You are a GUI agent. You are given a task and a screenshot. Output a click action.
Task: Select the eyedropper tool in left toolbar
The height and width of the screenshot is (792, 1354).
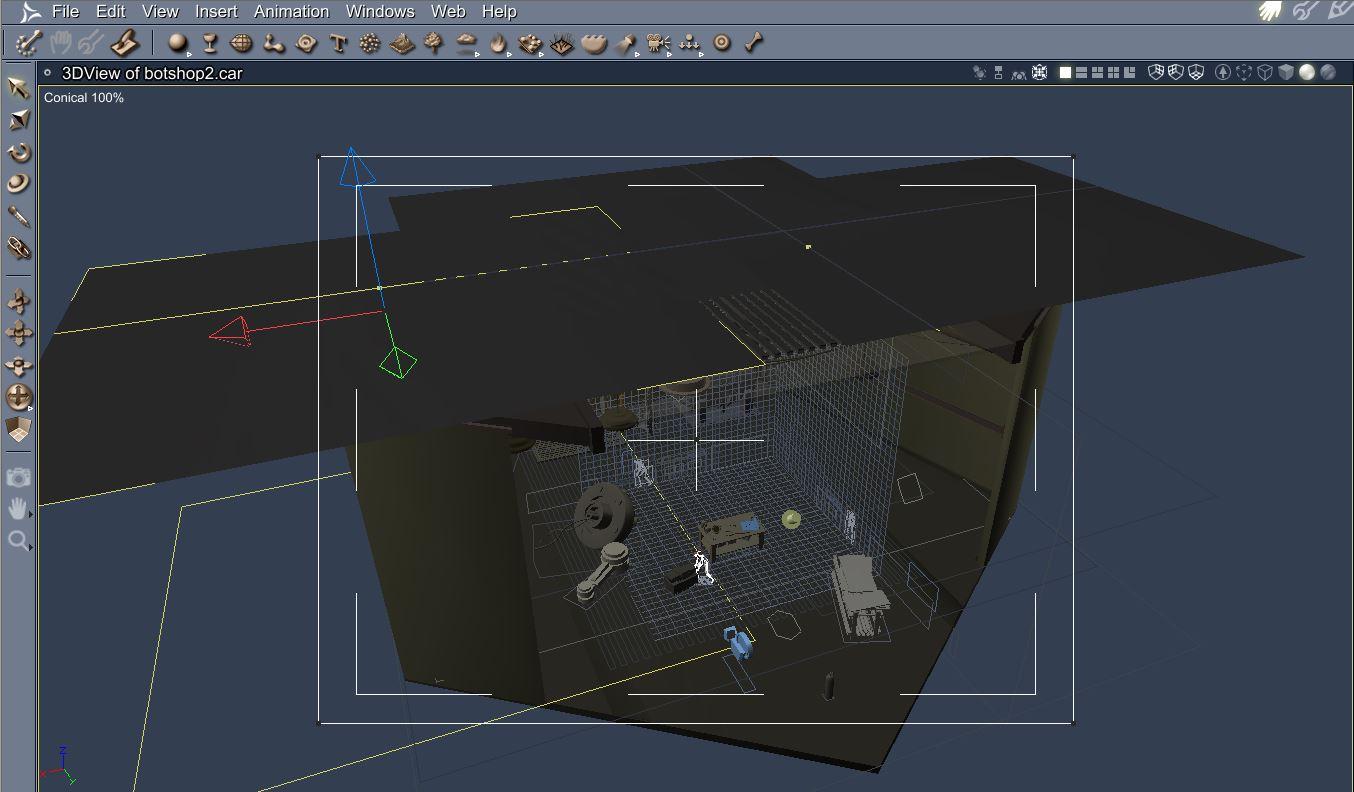coord(18,216)
